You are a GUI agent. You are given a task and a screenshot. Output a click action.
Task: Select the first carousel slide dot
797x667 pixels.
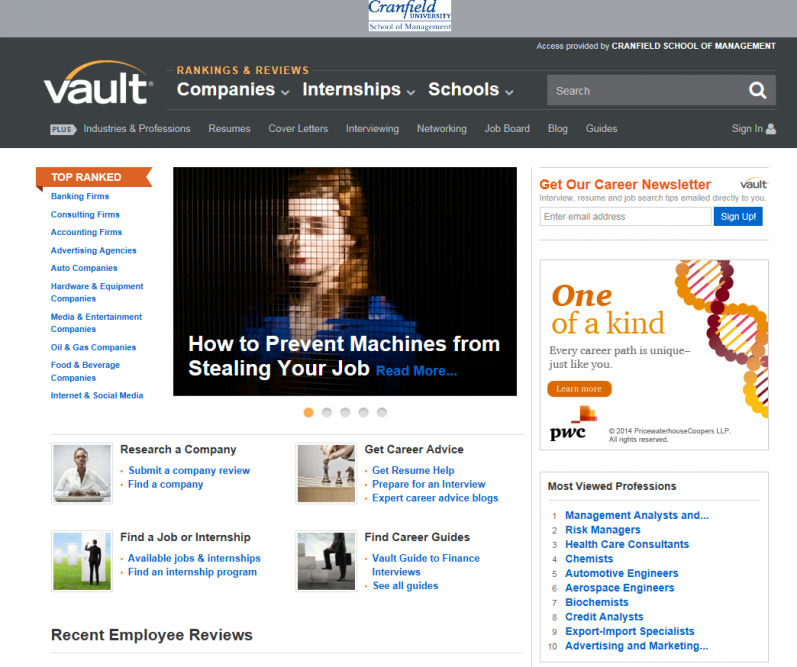(x=309, y=412)
